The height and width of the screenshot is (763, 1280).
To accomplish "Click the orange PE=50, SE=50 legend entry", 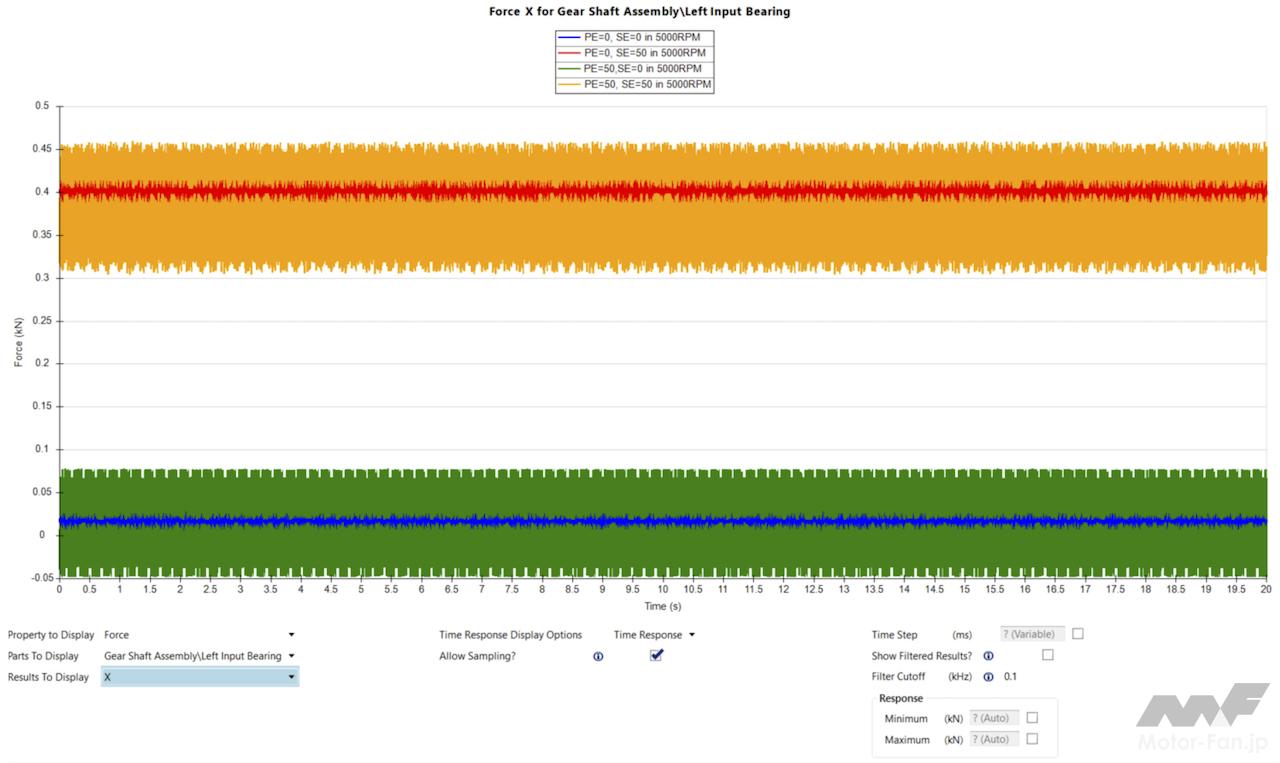I will [x=635, y=85].
